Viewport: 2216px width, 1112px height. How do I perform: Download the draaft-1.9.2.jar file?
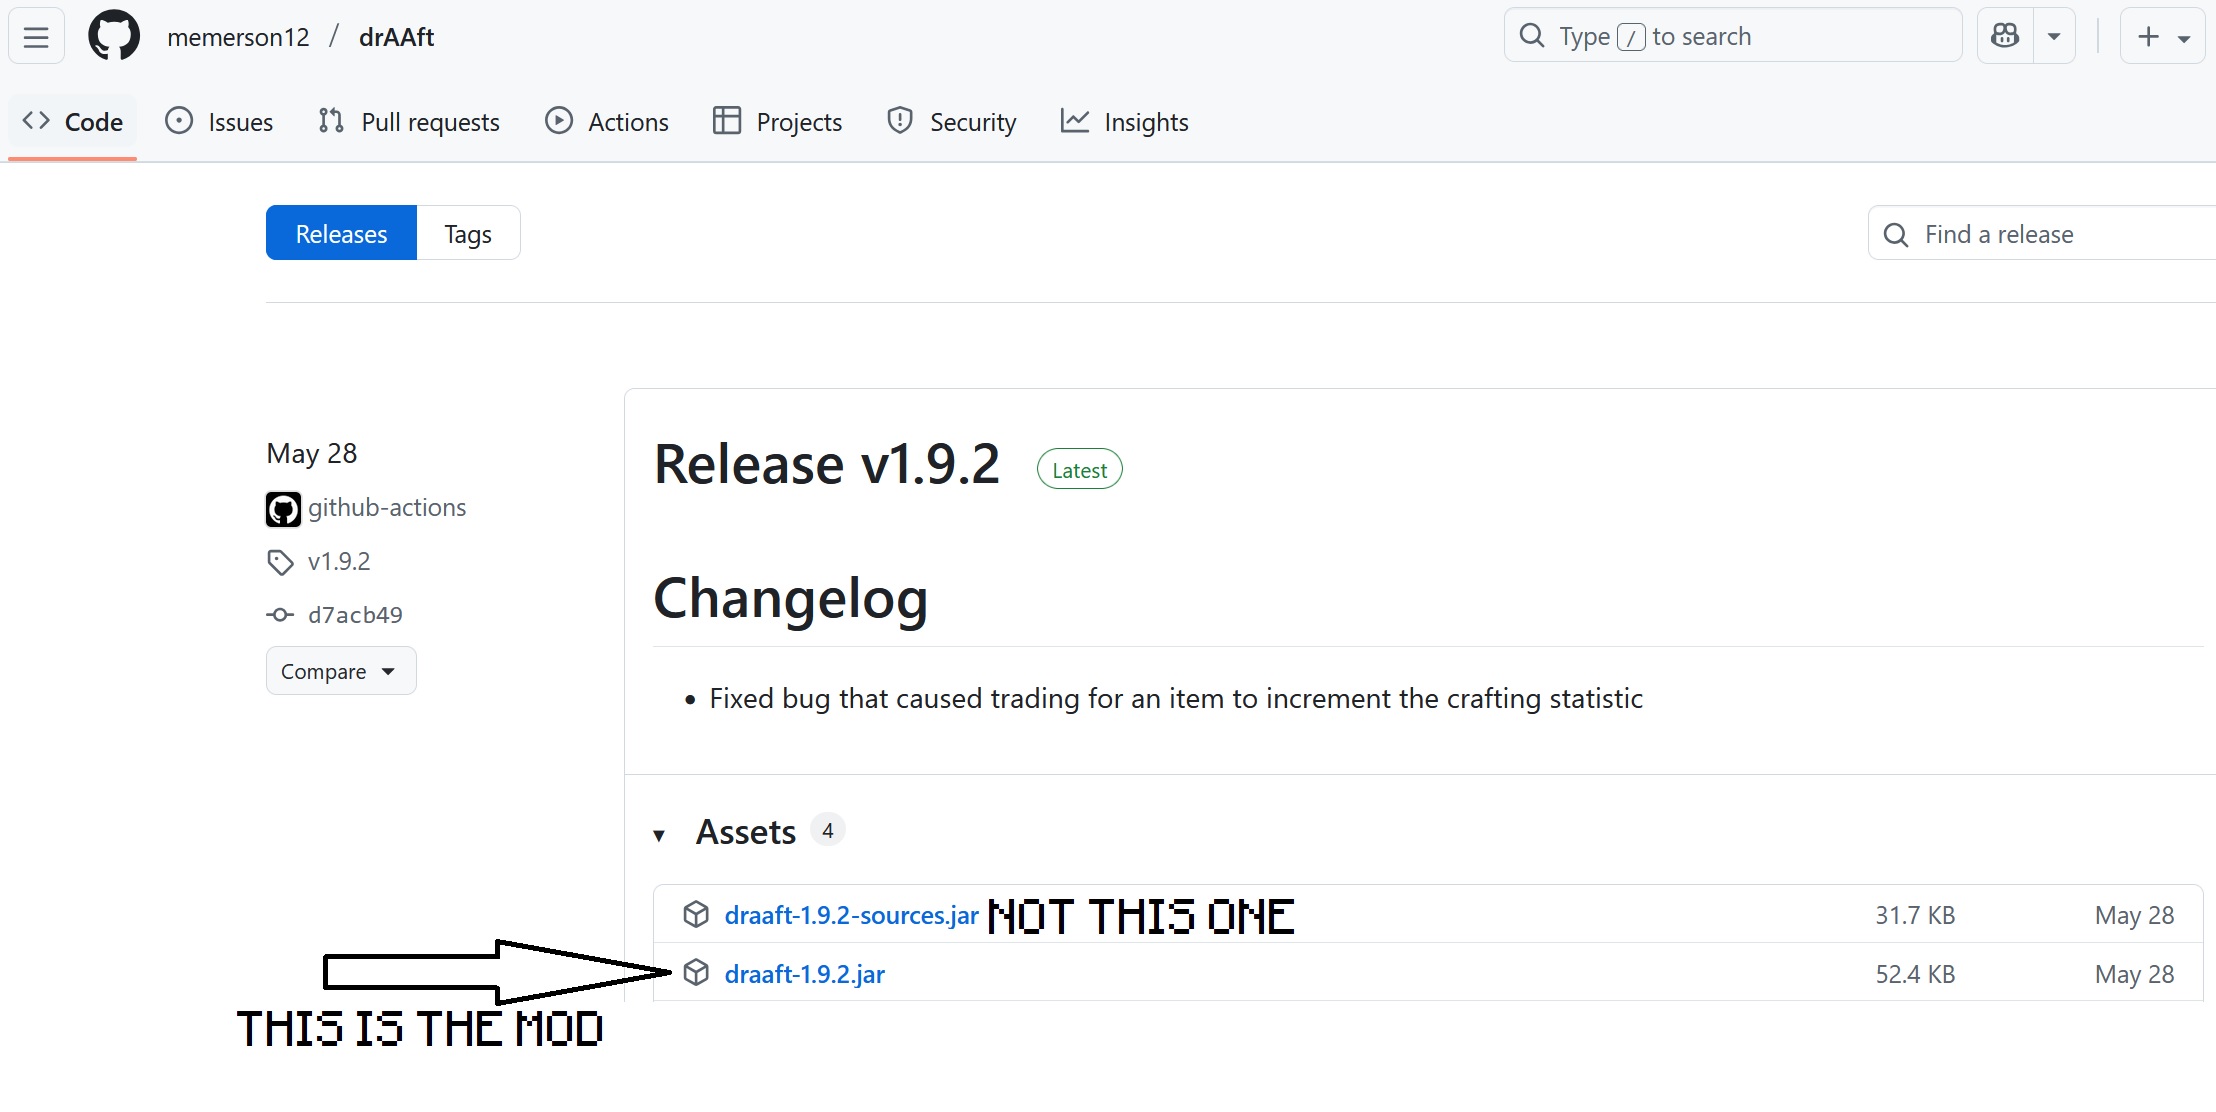[804, 974]
